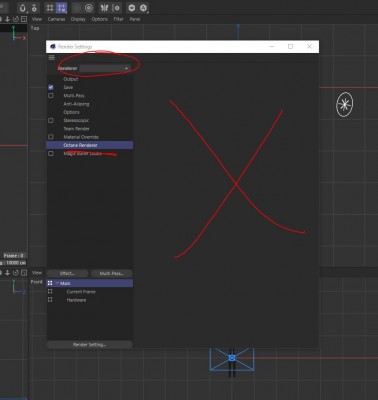Screen dimensions: 378x400
Task: Click the Render Setting... button
Action: (x=89, y=345)
